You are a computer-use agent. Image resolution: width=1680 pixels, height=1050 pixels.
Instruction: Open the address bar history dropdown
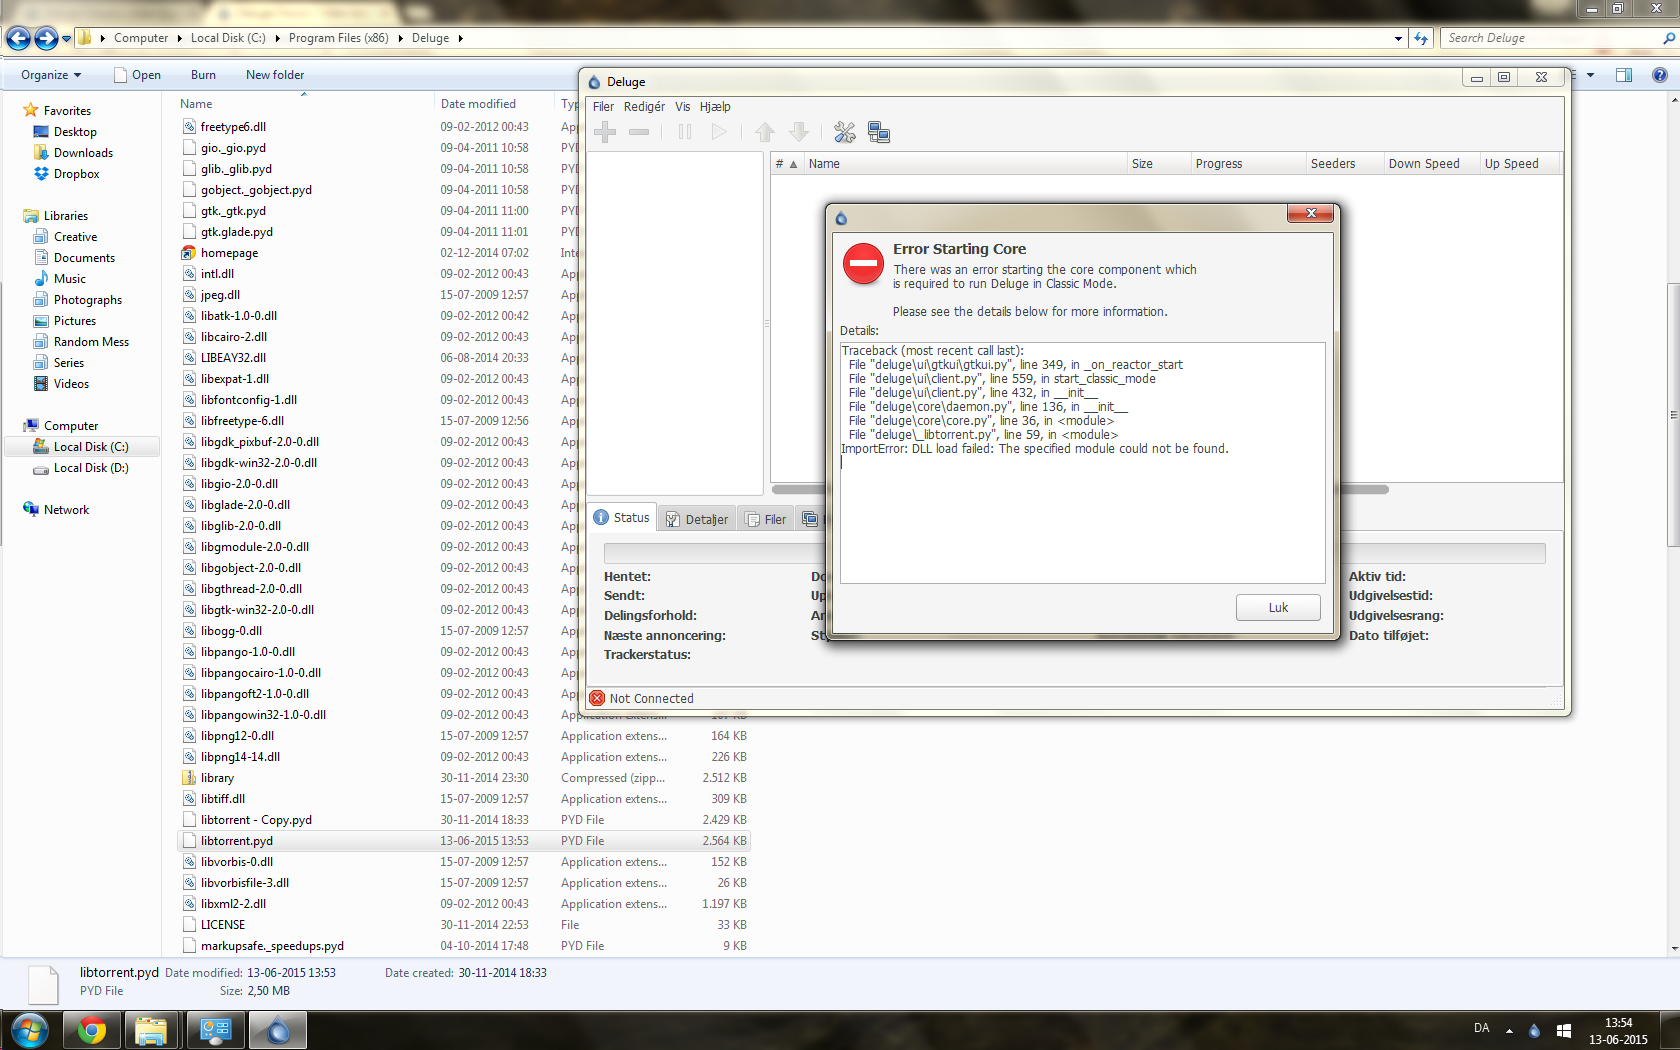tap(1398, 38)
